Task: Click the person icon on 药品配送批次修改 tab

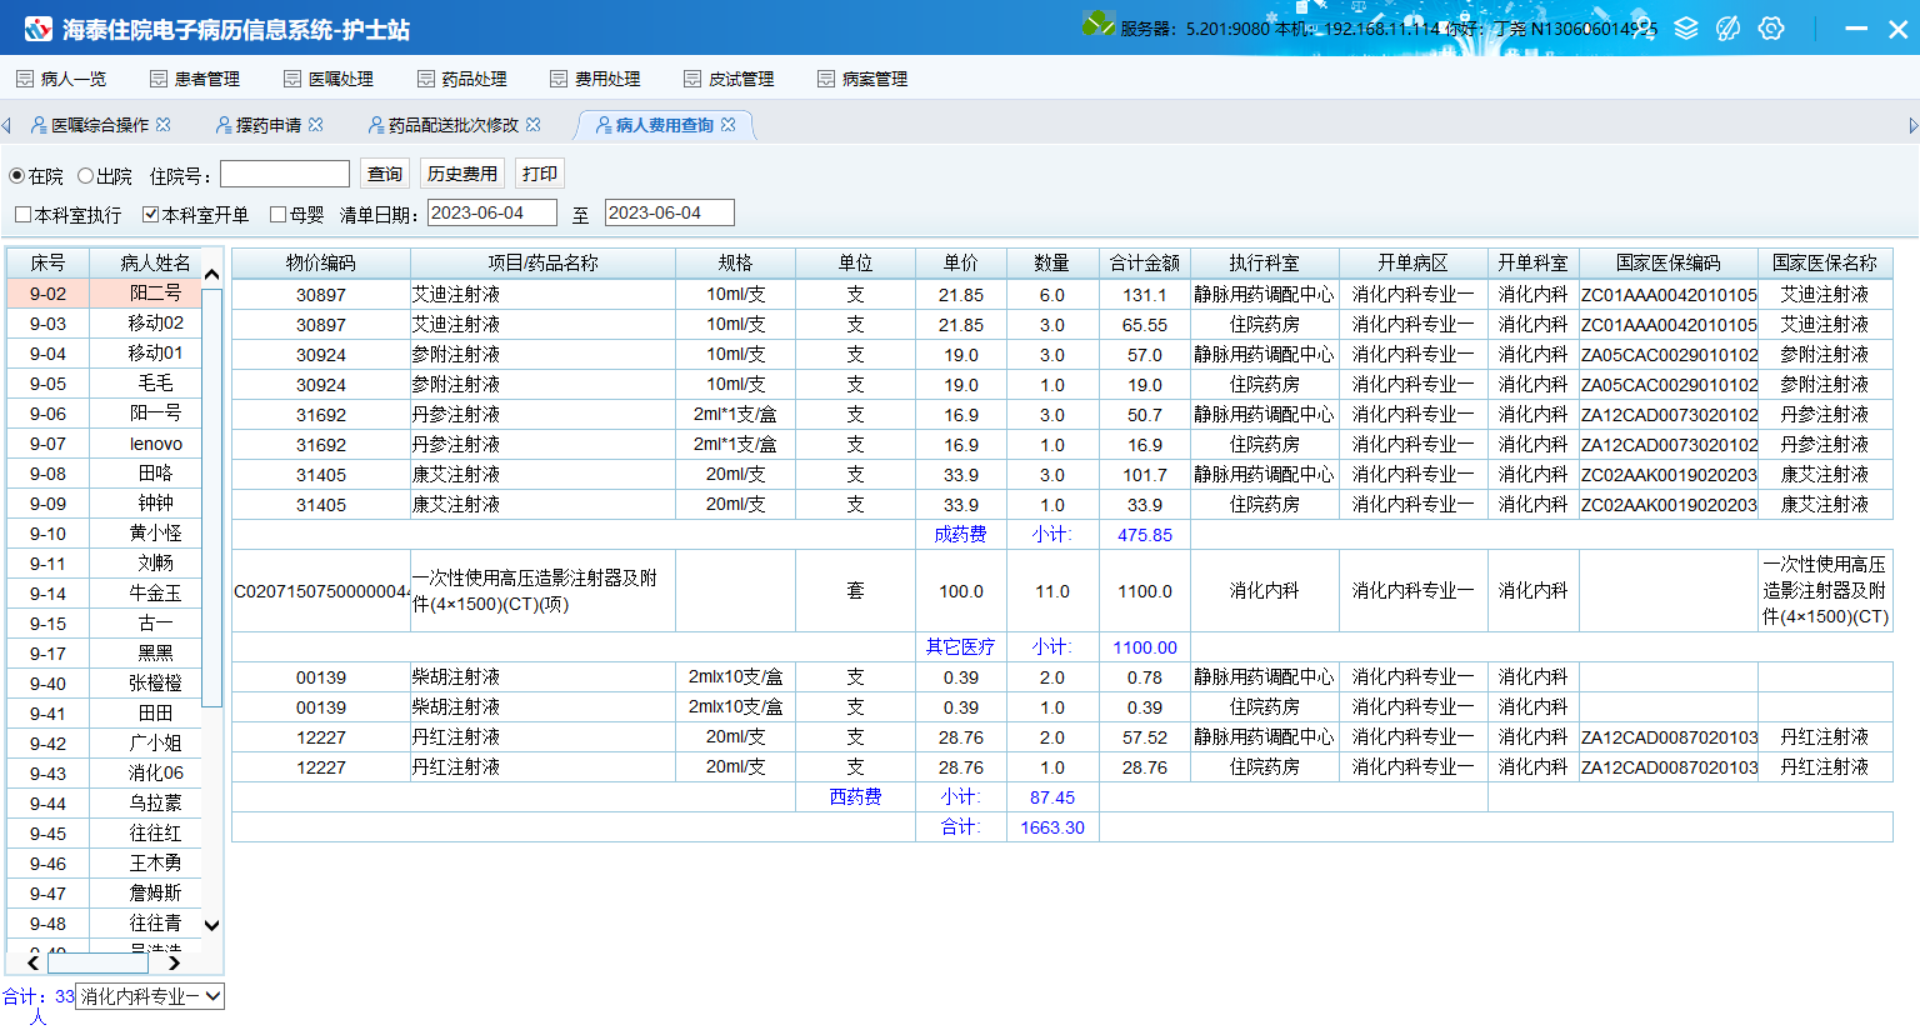Action: coord(376,125)
